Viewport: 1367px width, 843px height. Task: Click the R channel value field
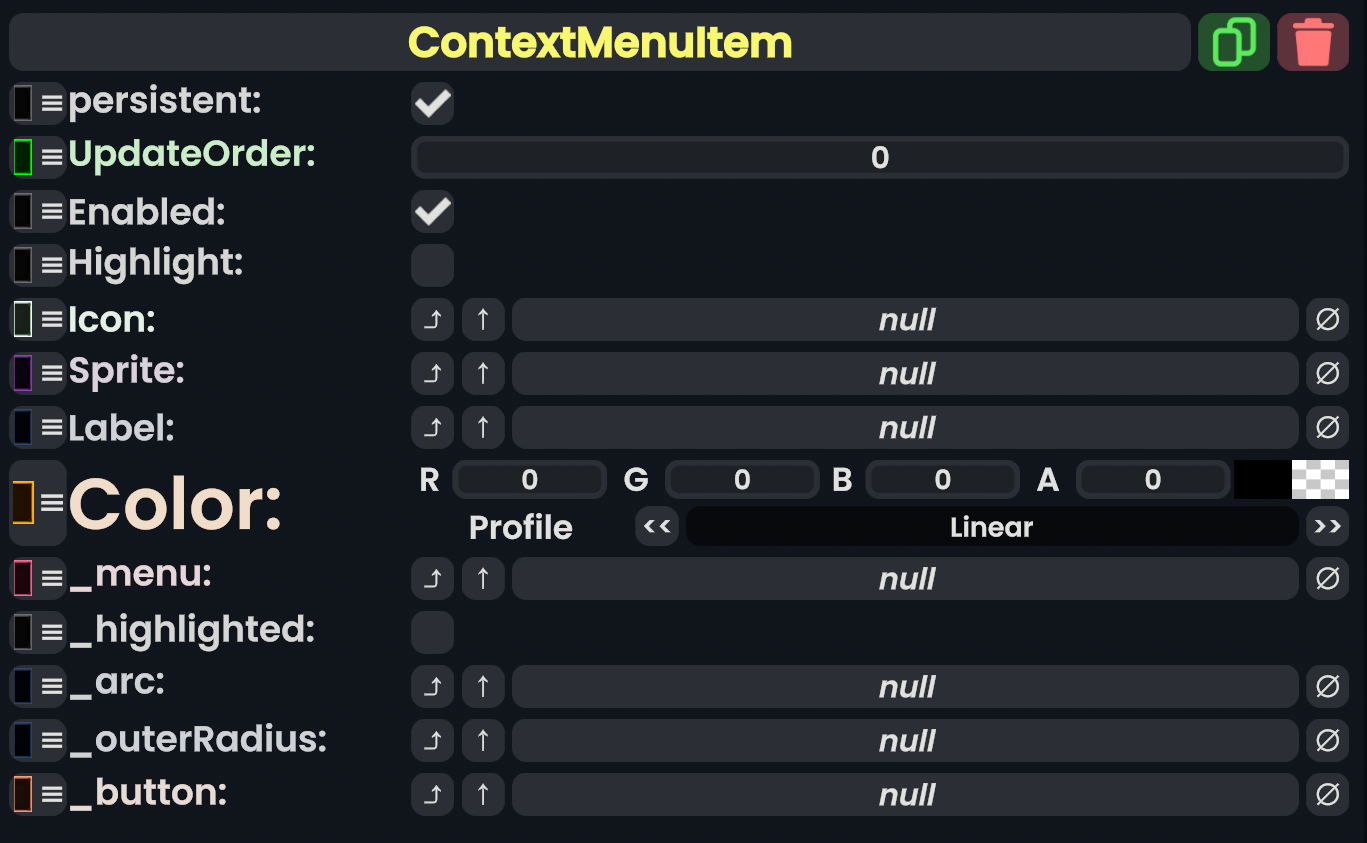tap(530, 480)
